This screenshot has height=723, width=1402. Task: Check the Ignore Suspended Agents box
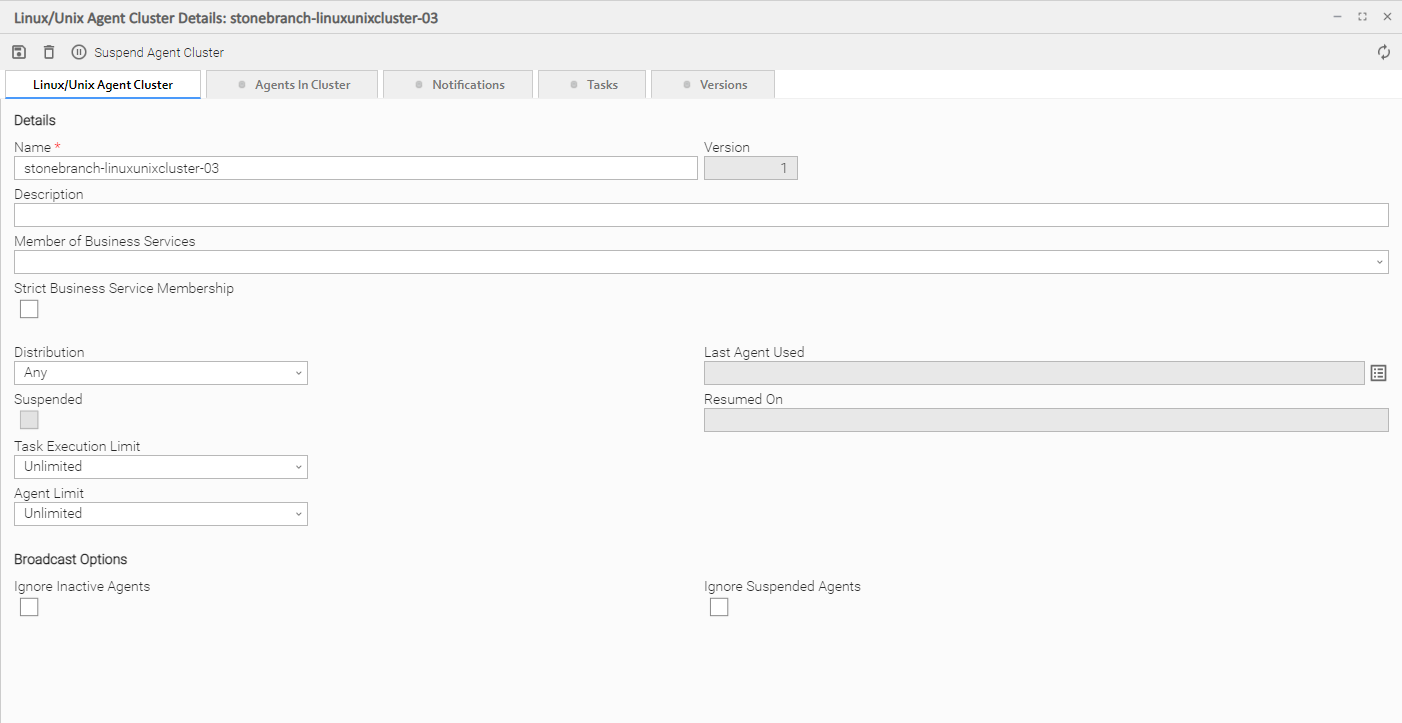click(x=719, y=607)
